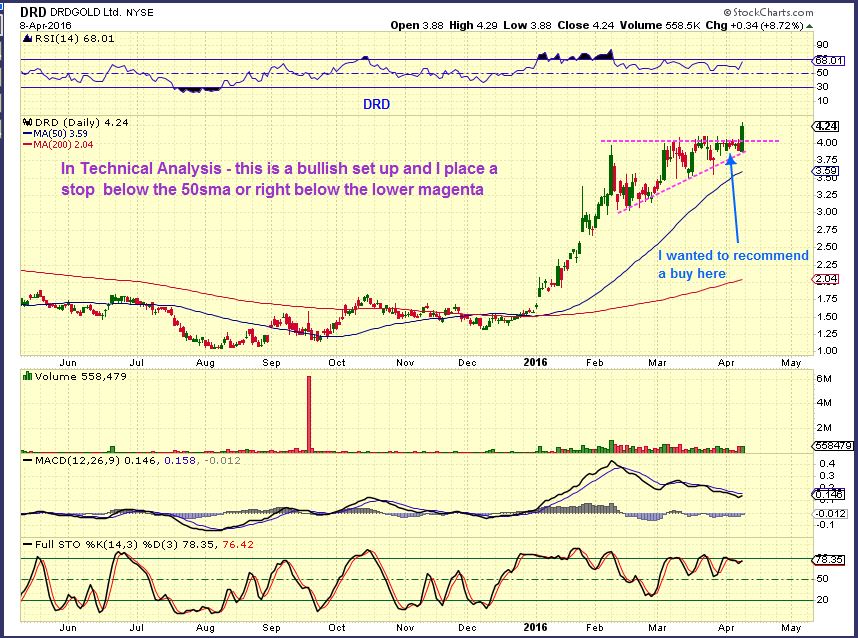Click the 4.00 price axis label

point(826,142)
